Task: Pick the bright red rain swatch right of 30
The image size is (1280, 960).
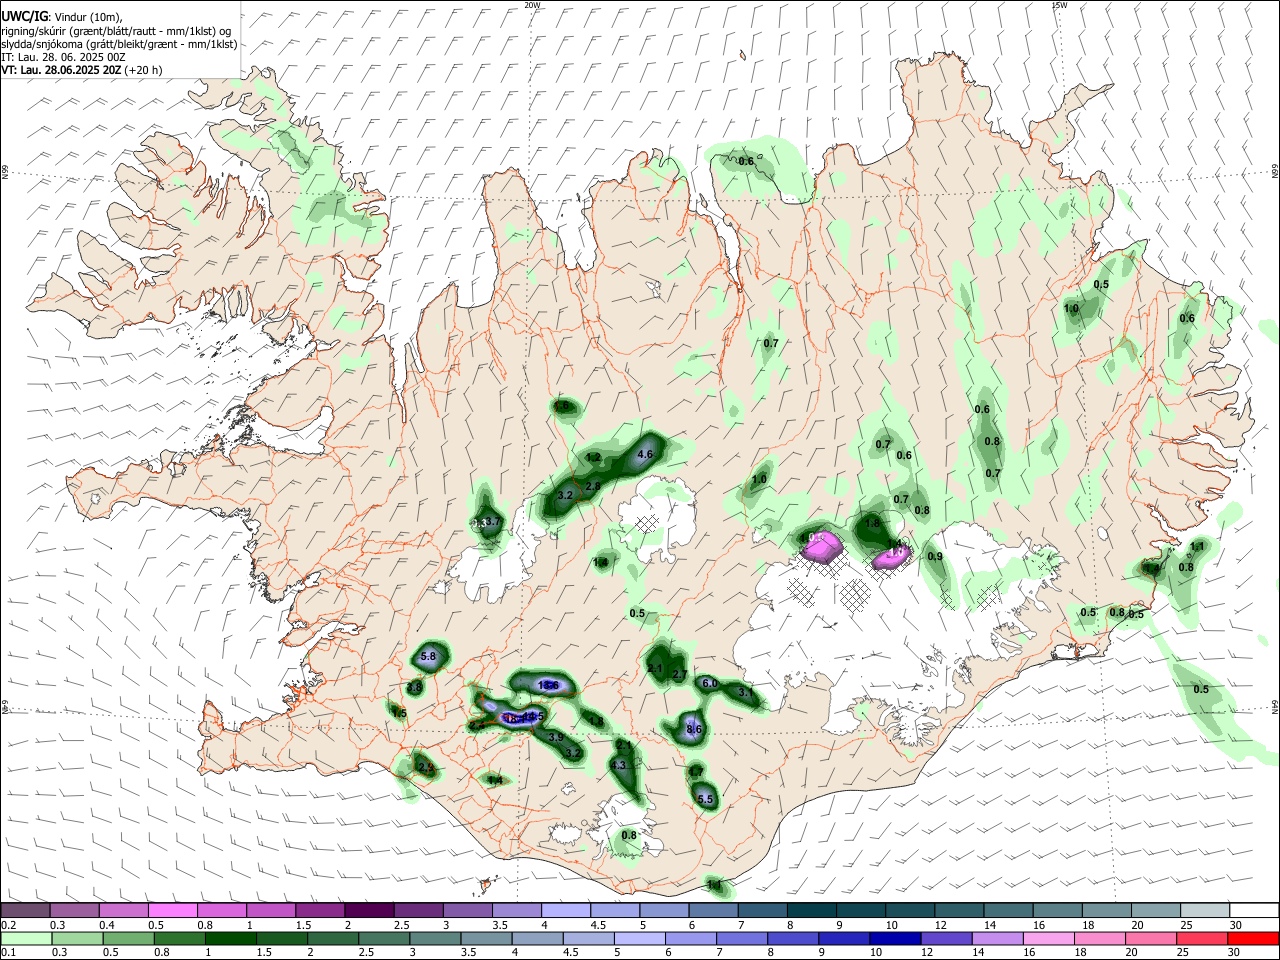Action: tap(1253, 938)
